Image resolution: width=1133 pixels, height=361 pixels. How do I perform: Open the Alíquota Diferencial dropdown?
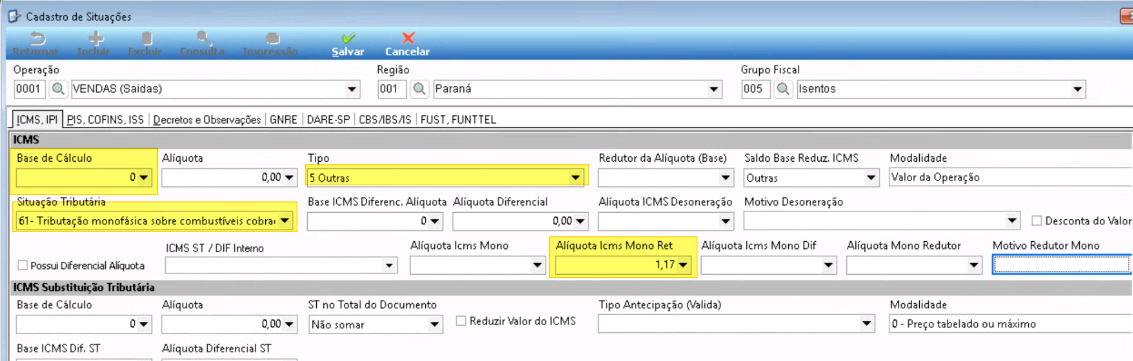[580, 221]
